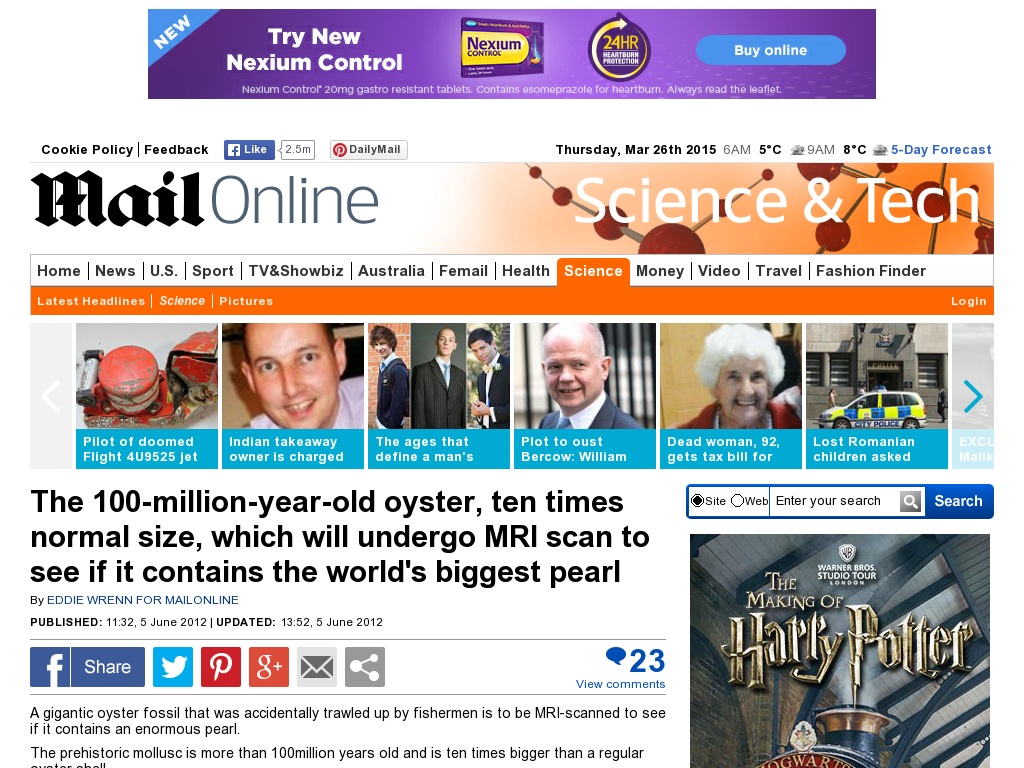
Task: Open Latest Headlines in the orange subnav
Action: (91, 301)
